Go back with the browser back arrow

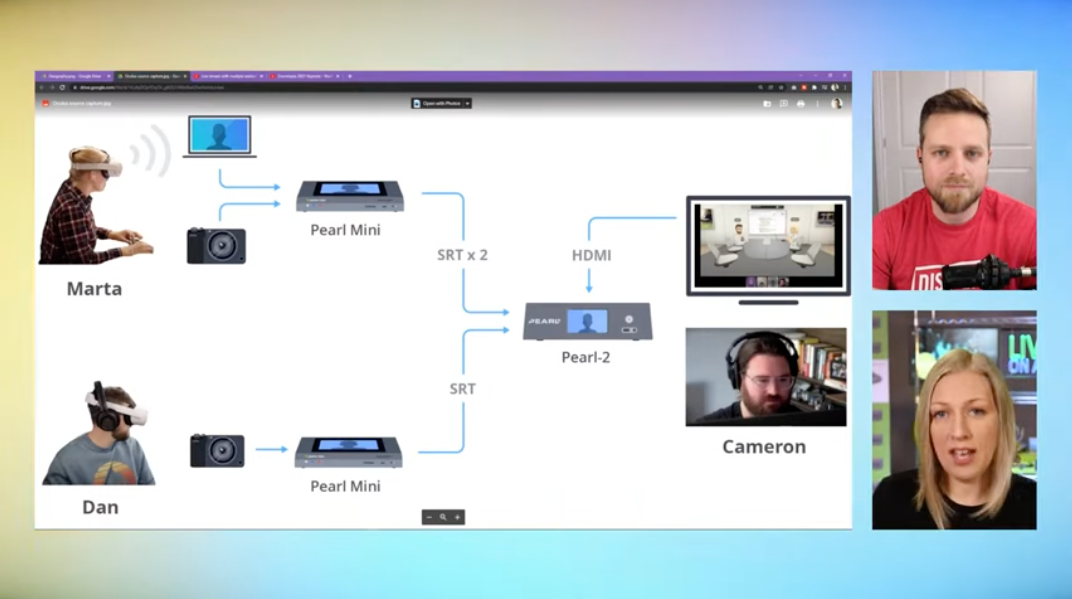point(42,88)
